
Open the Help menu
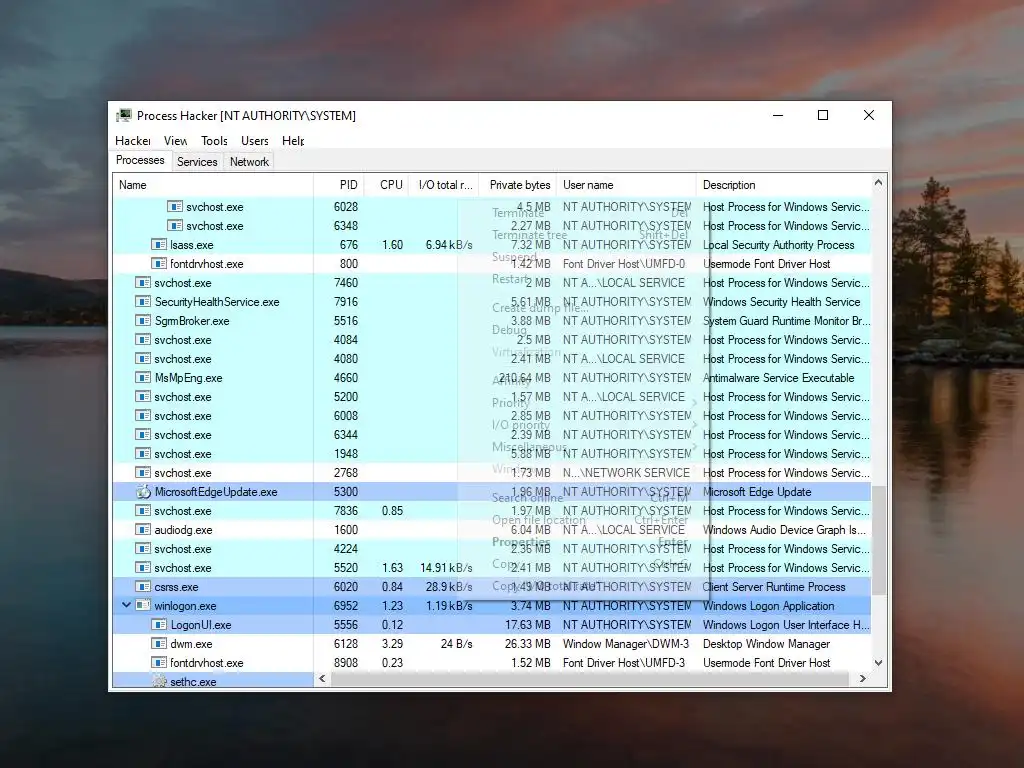pos(293,140)
